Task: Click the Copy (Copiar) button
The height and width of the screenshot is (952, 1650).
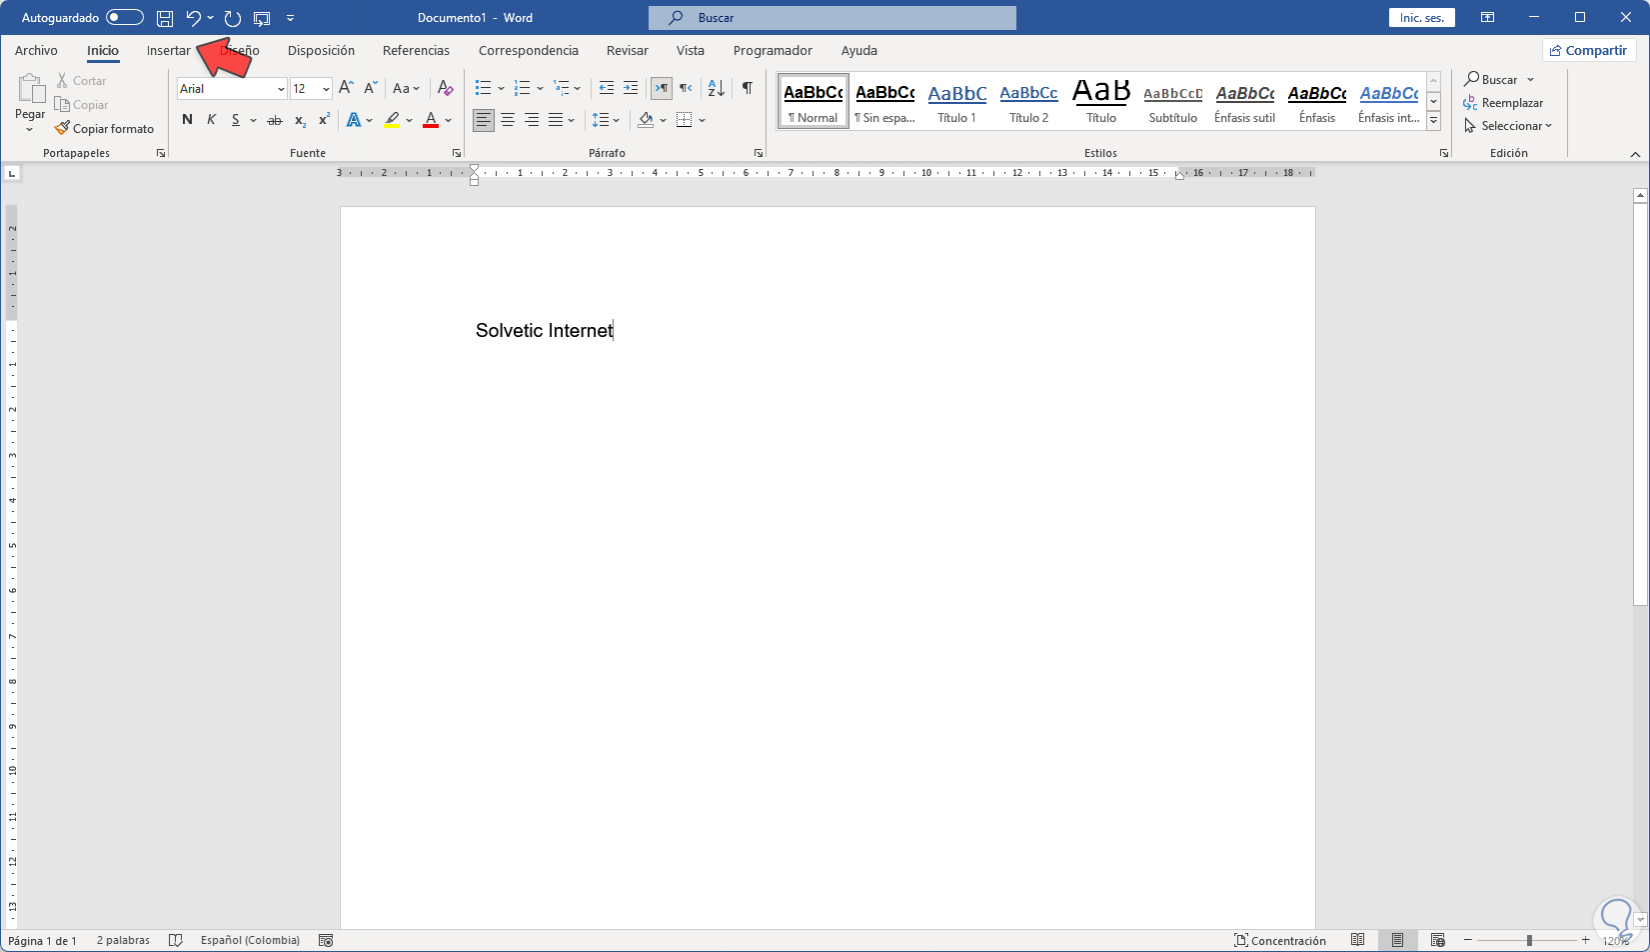Action: click(81, 104)
